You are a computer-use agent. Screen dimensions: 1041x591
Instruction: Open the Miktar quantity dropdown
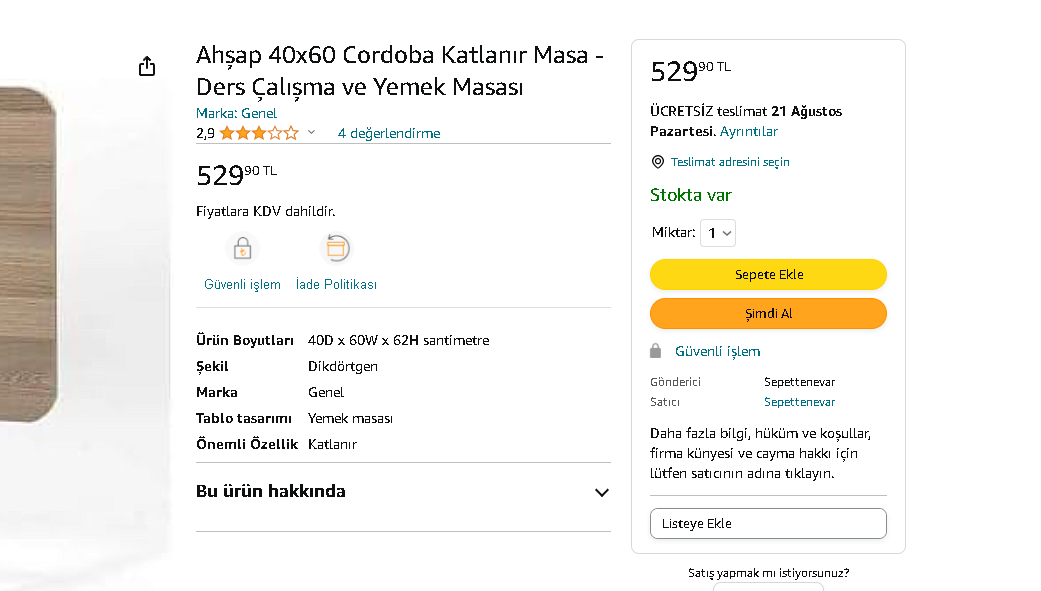[718, 233]
